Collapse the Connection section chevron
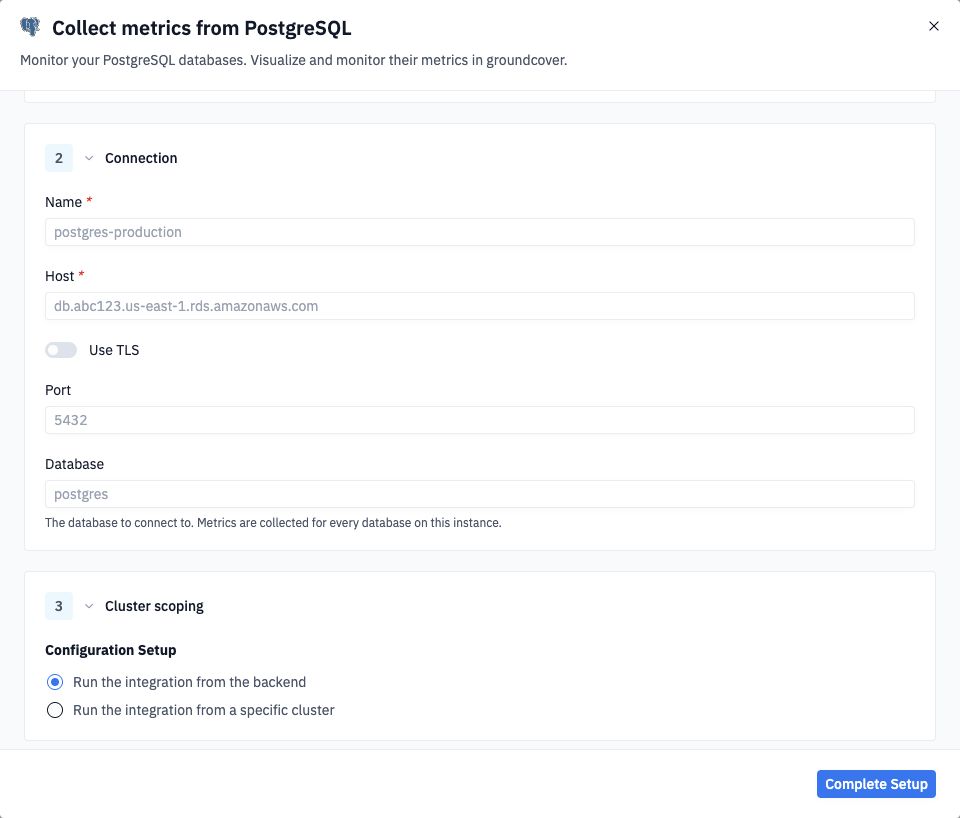Viewport: 960px width, 818px height. pyautogui.click(x=89, y=158)
